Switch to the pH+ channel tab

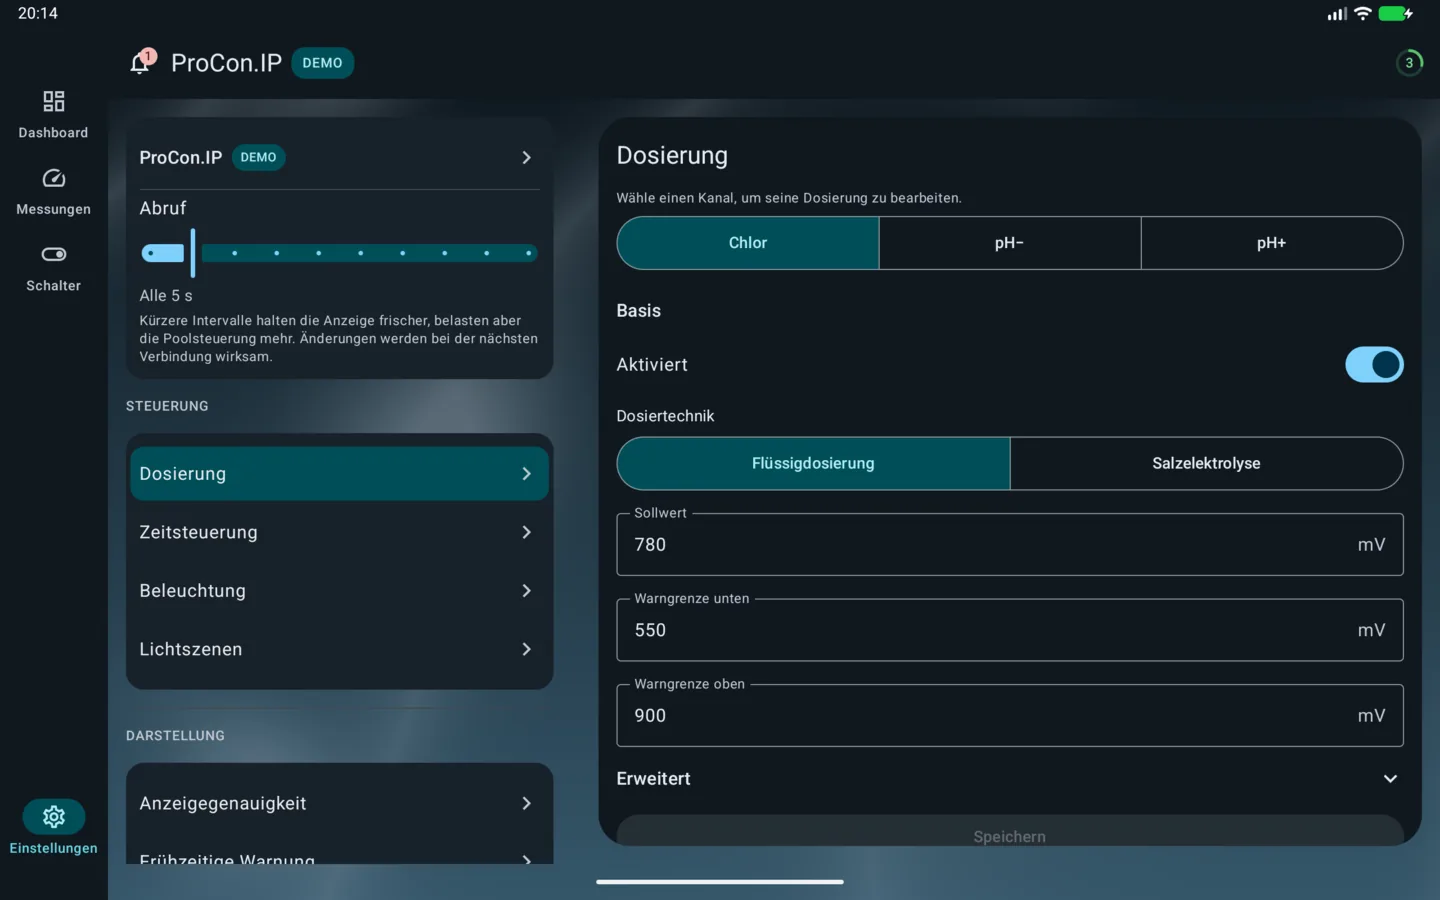click(1272, 243)
